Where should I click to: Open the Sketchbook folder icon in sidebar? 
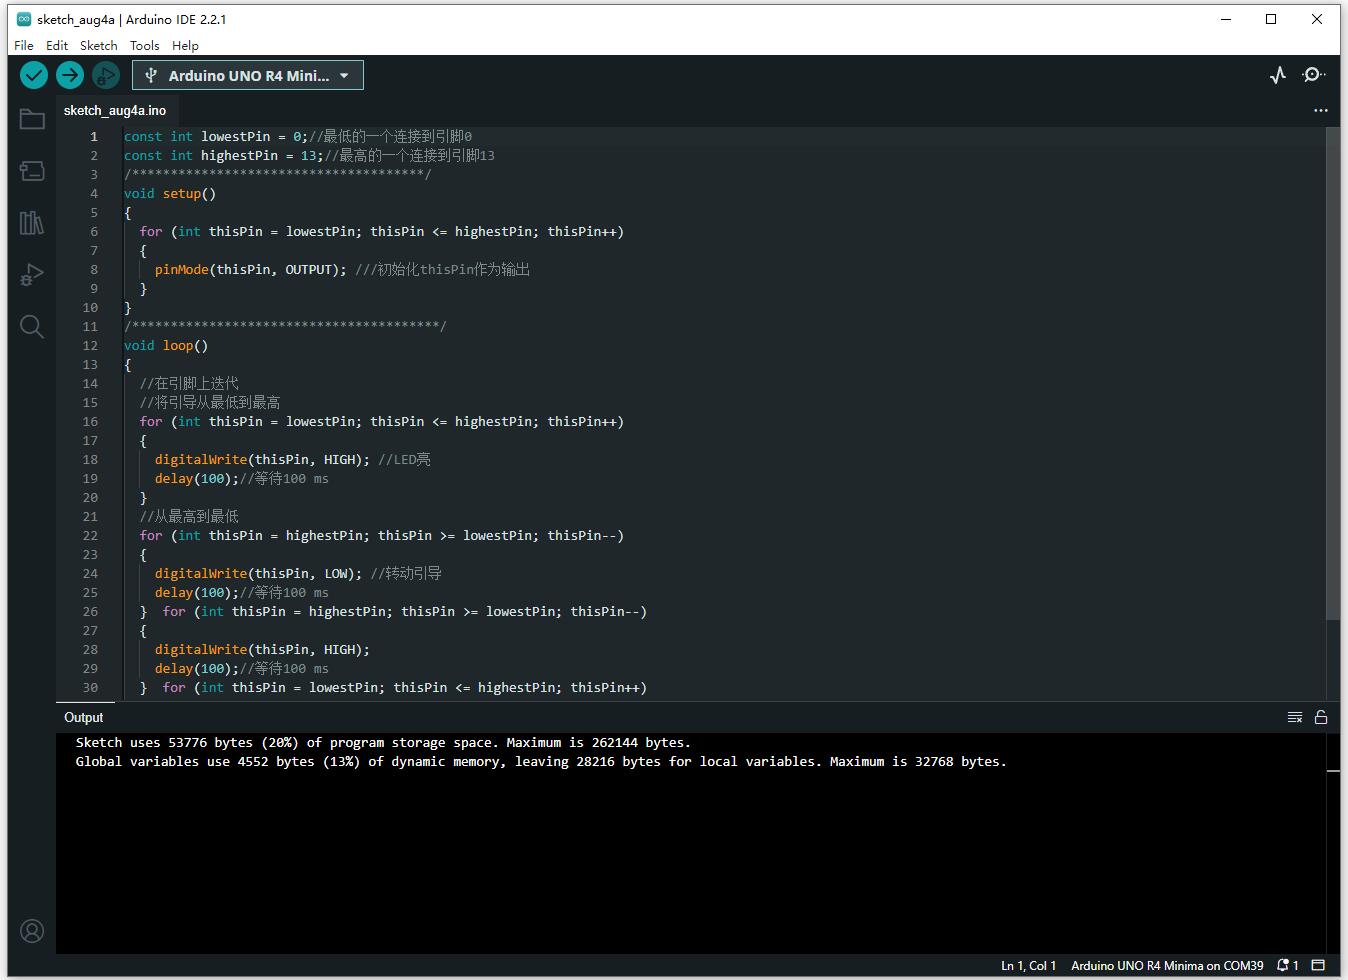click(x=32, y=119)
